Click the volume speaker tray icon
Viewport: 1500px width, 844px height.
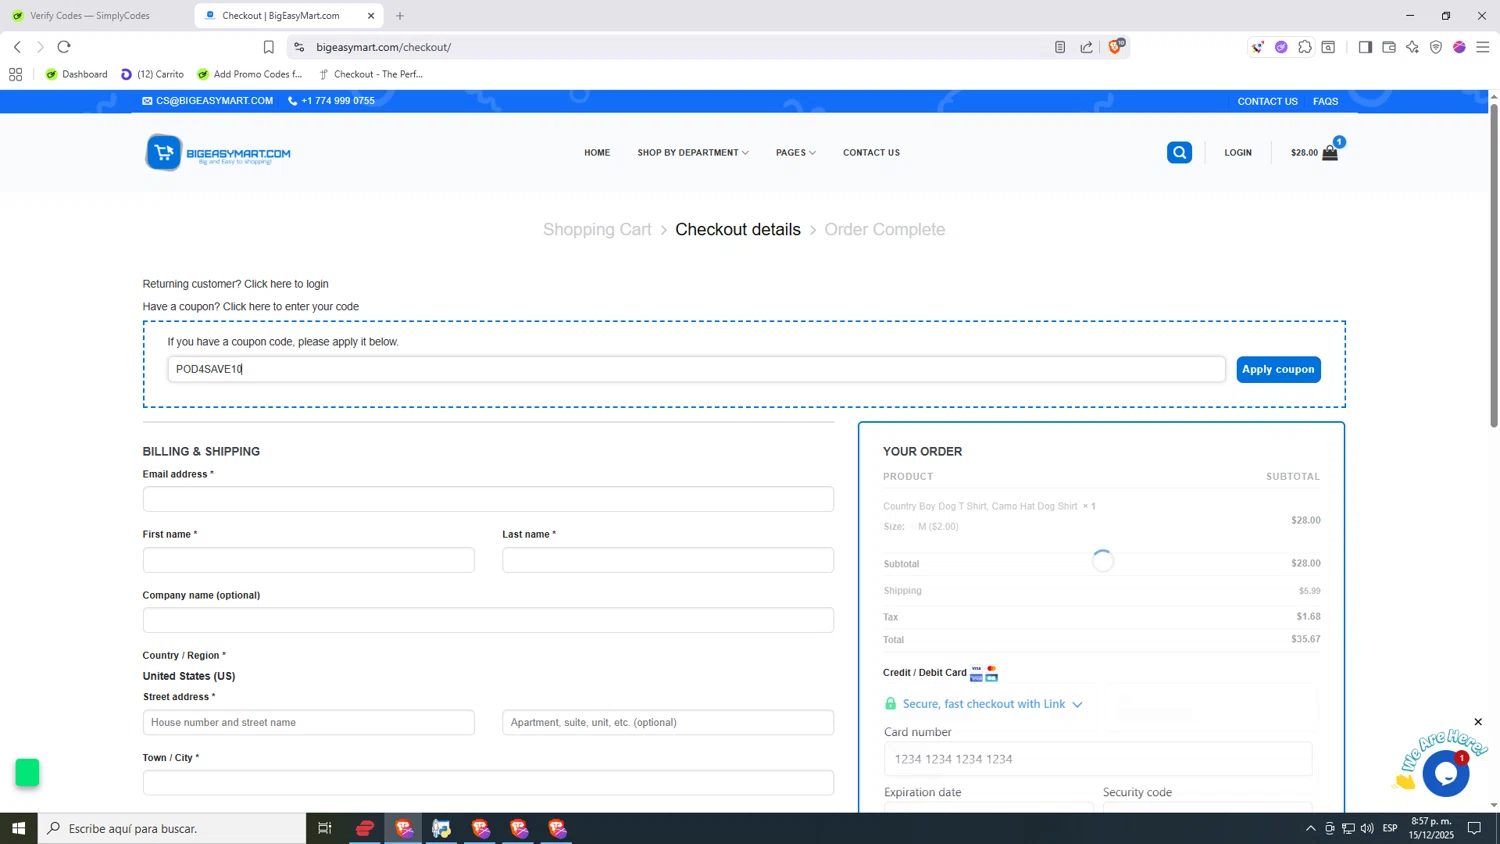point(1367,828)
